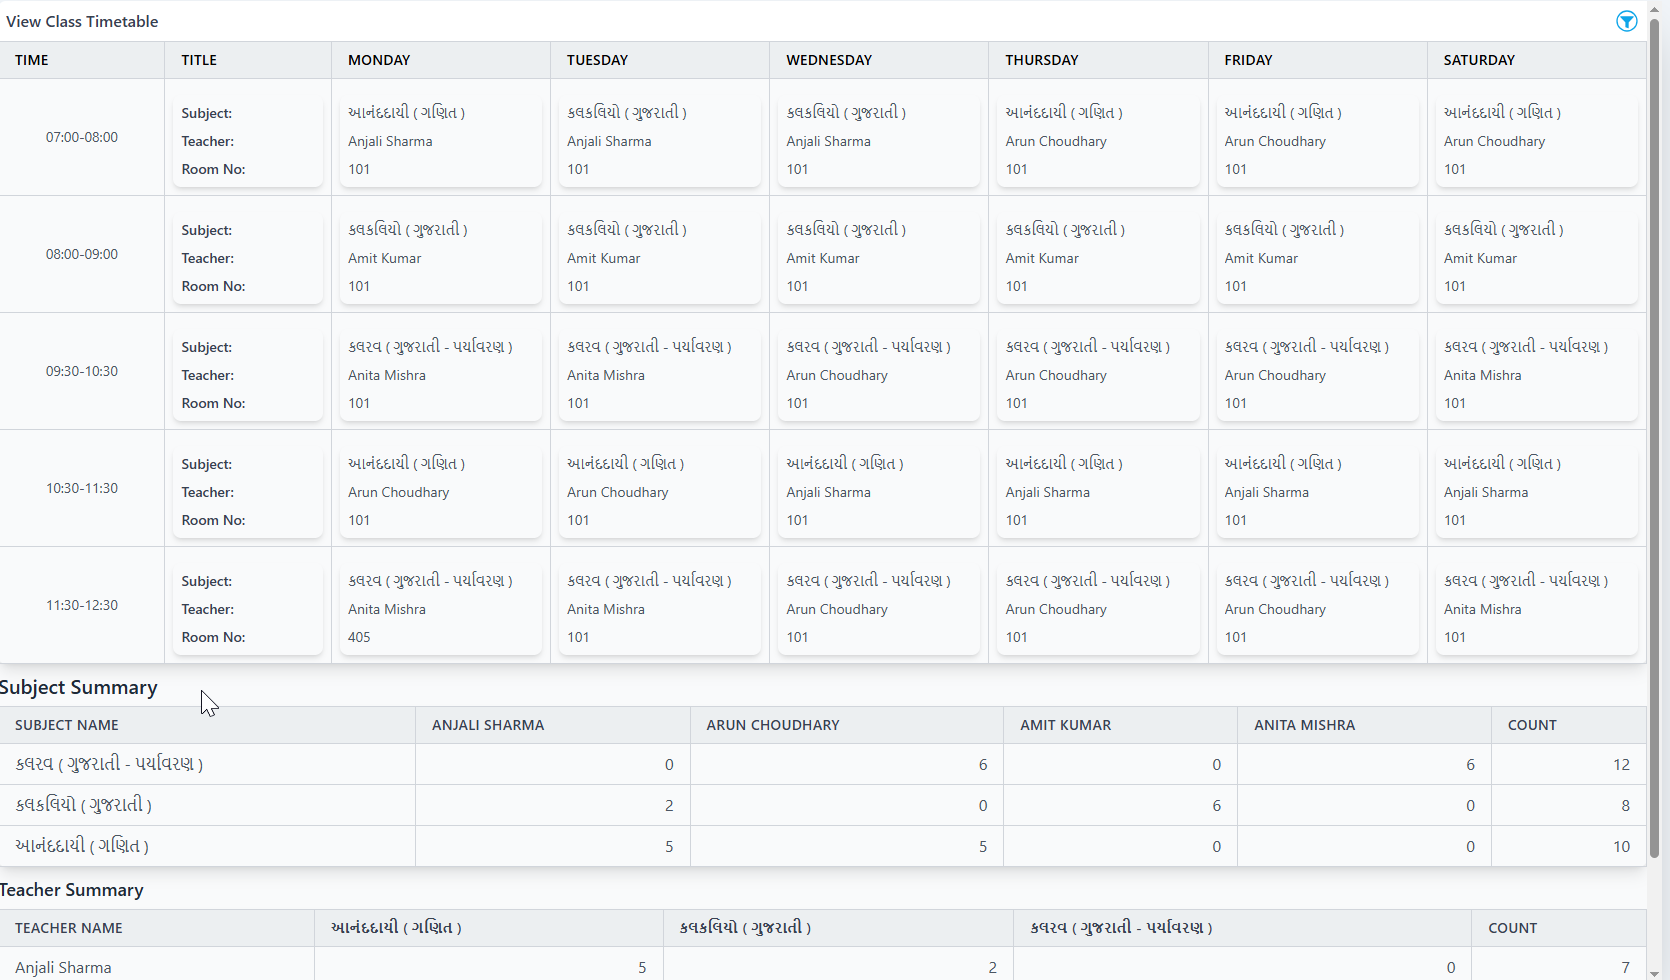The image size is (1670, 980).
Task: Click ARUN CHOUDHARY header in Subject Summary
Action: tap(772, 725)
